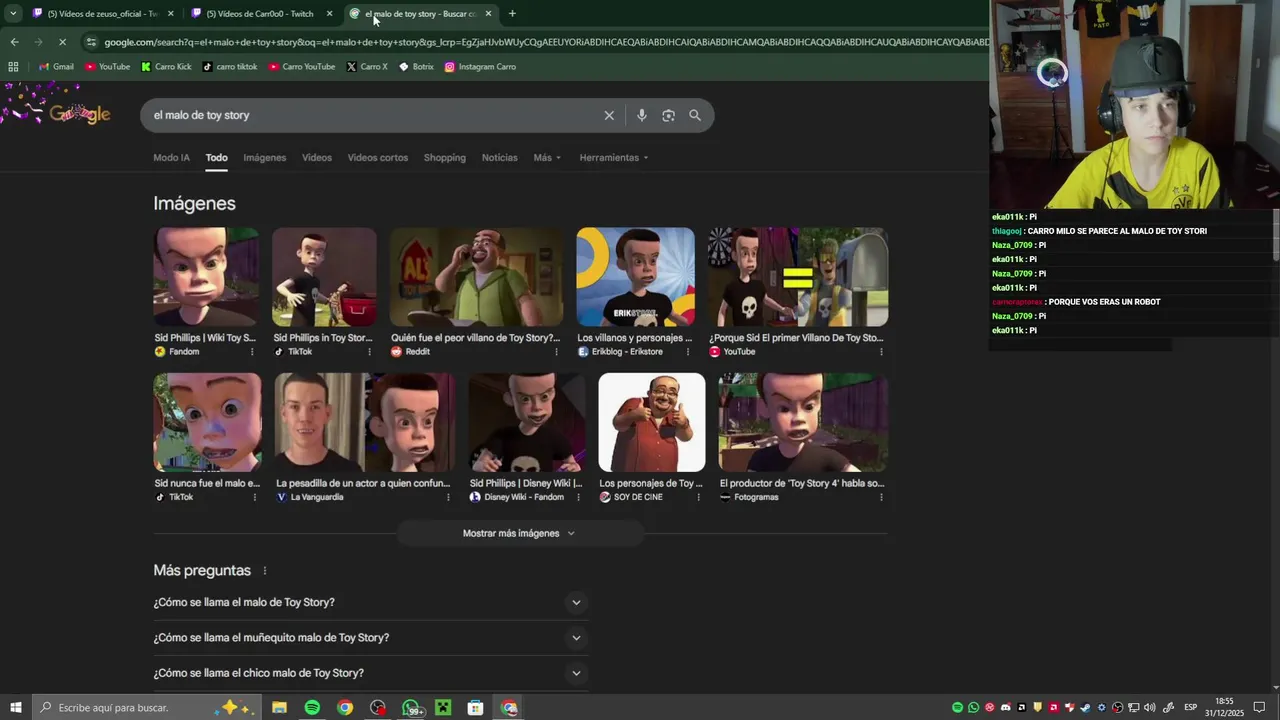The image size is (1280, 720).
Task: Open the Gmail bookmark
Action: pyautogui.click(x=56, y=67)
